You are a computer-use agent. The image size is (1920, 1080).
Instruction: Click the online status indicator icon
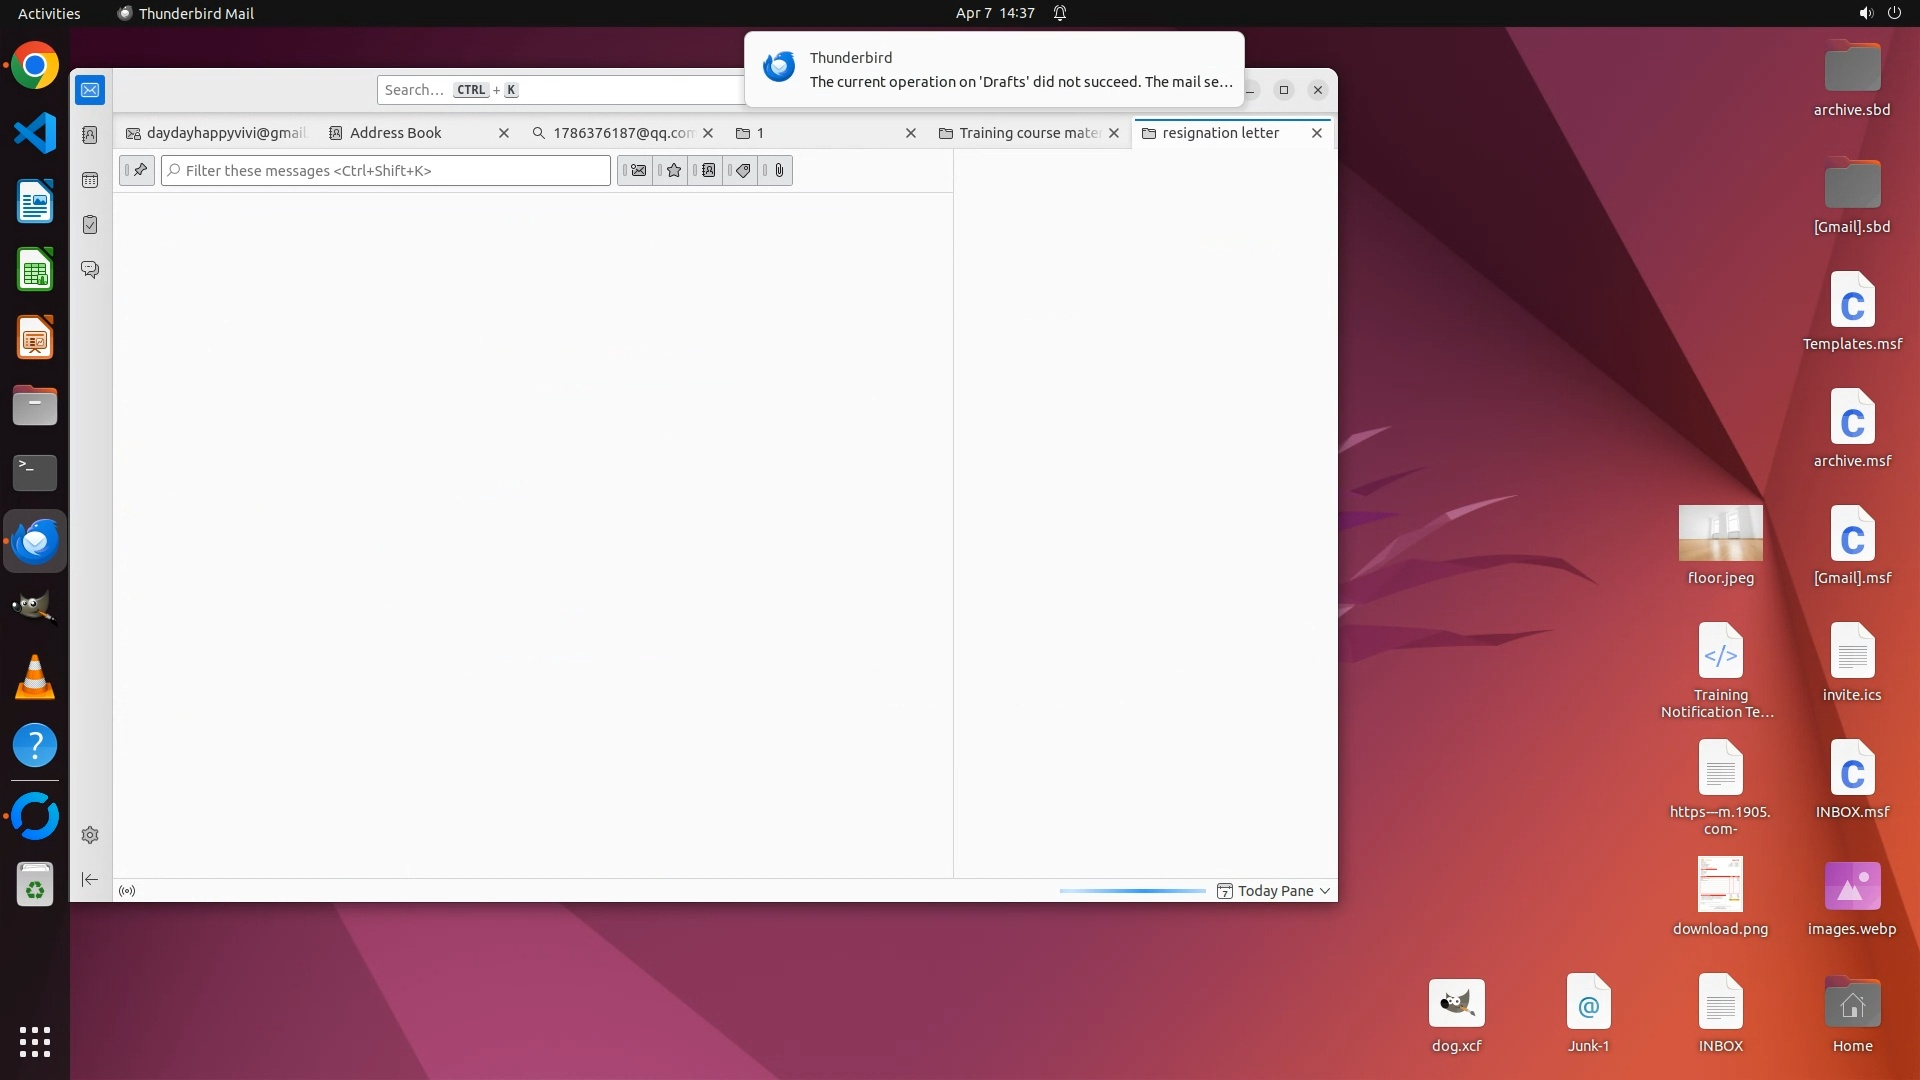pos(127,891)
